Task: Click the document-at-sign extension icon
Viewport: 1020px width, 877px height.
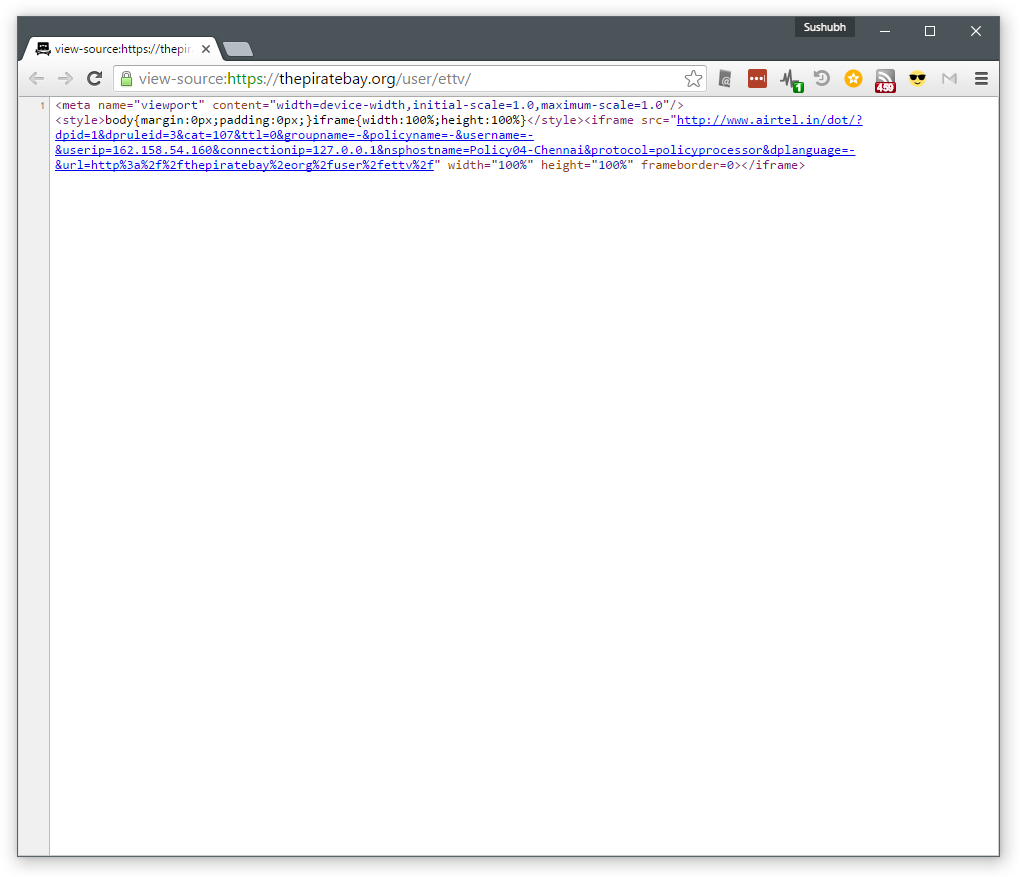Action: [725, 79]
